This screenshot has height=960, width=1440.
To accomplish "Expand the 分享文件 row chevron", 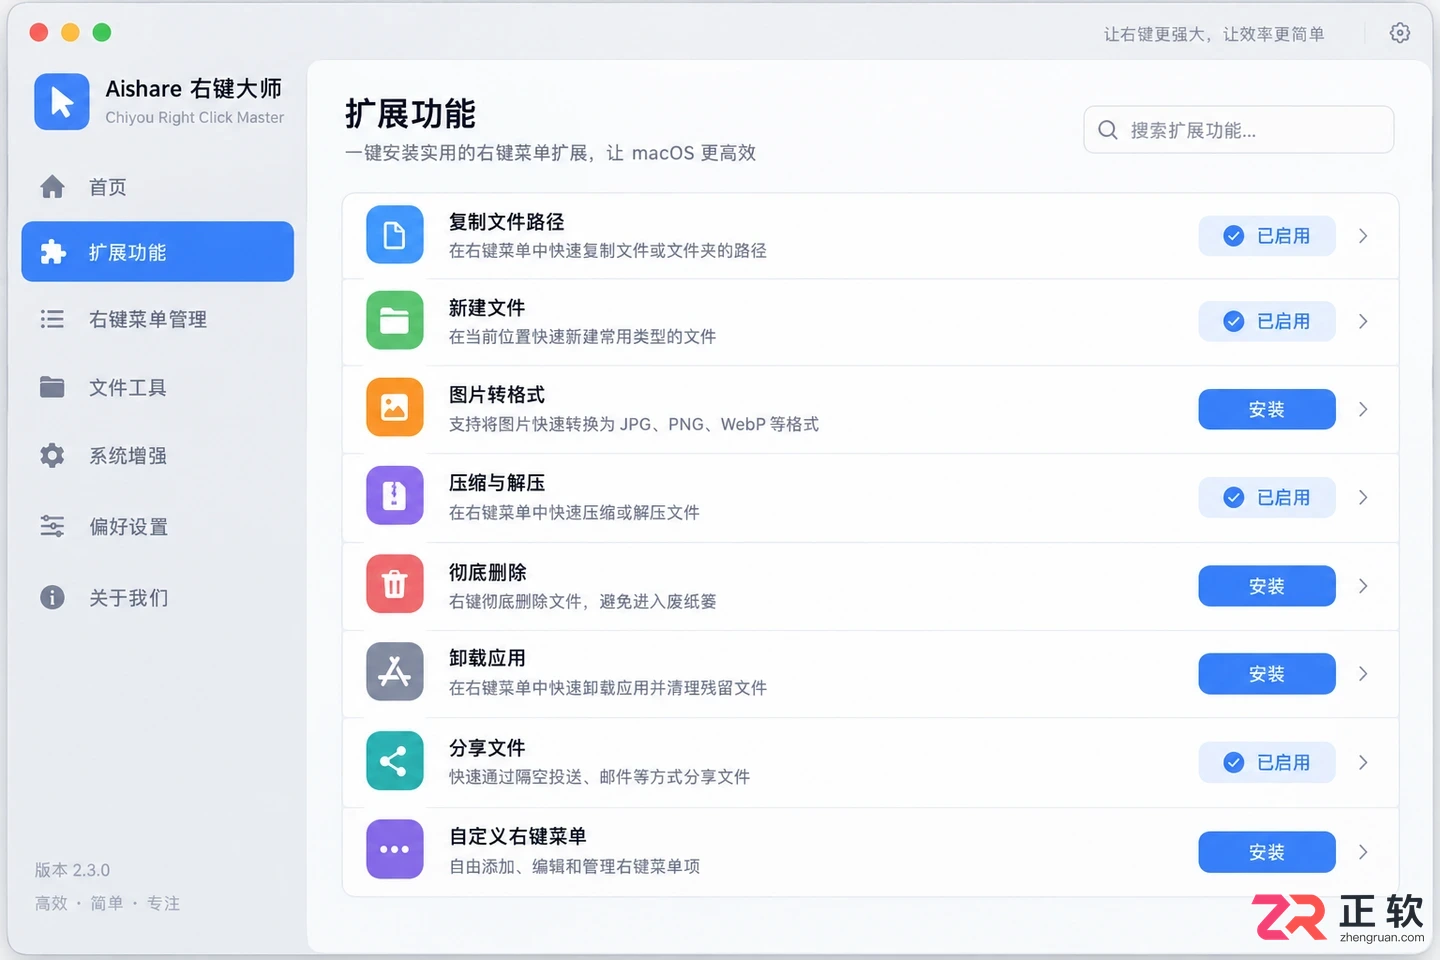I will [x=1363, y=762].
